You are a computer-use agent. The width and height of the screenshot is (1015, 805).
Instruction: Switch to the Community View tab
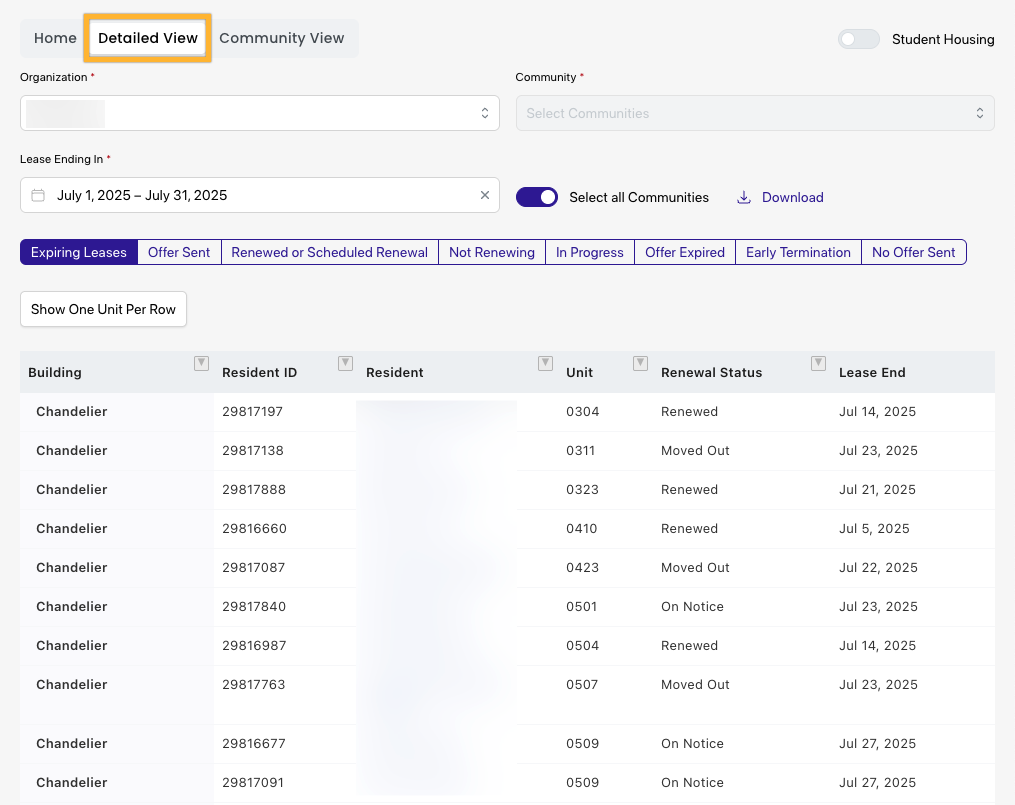click(x=282, y=38)
